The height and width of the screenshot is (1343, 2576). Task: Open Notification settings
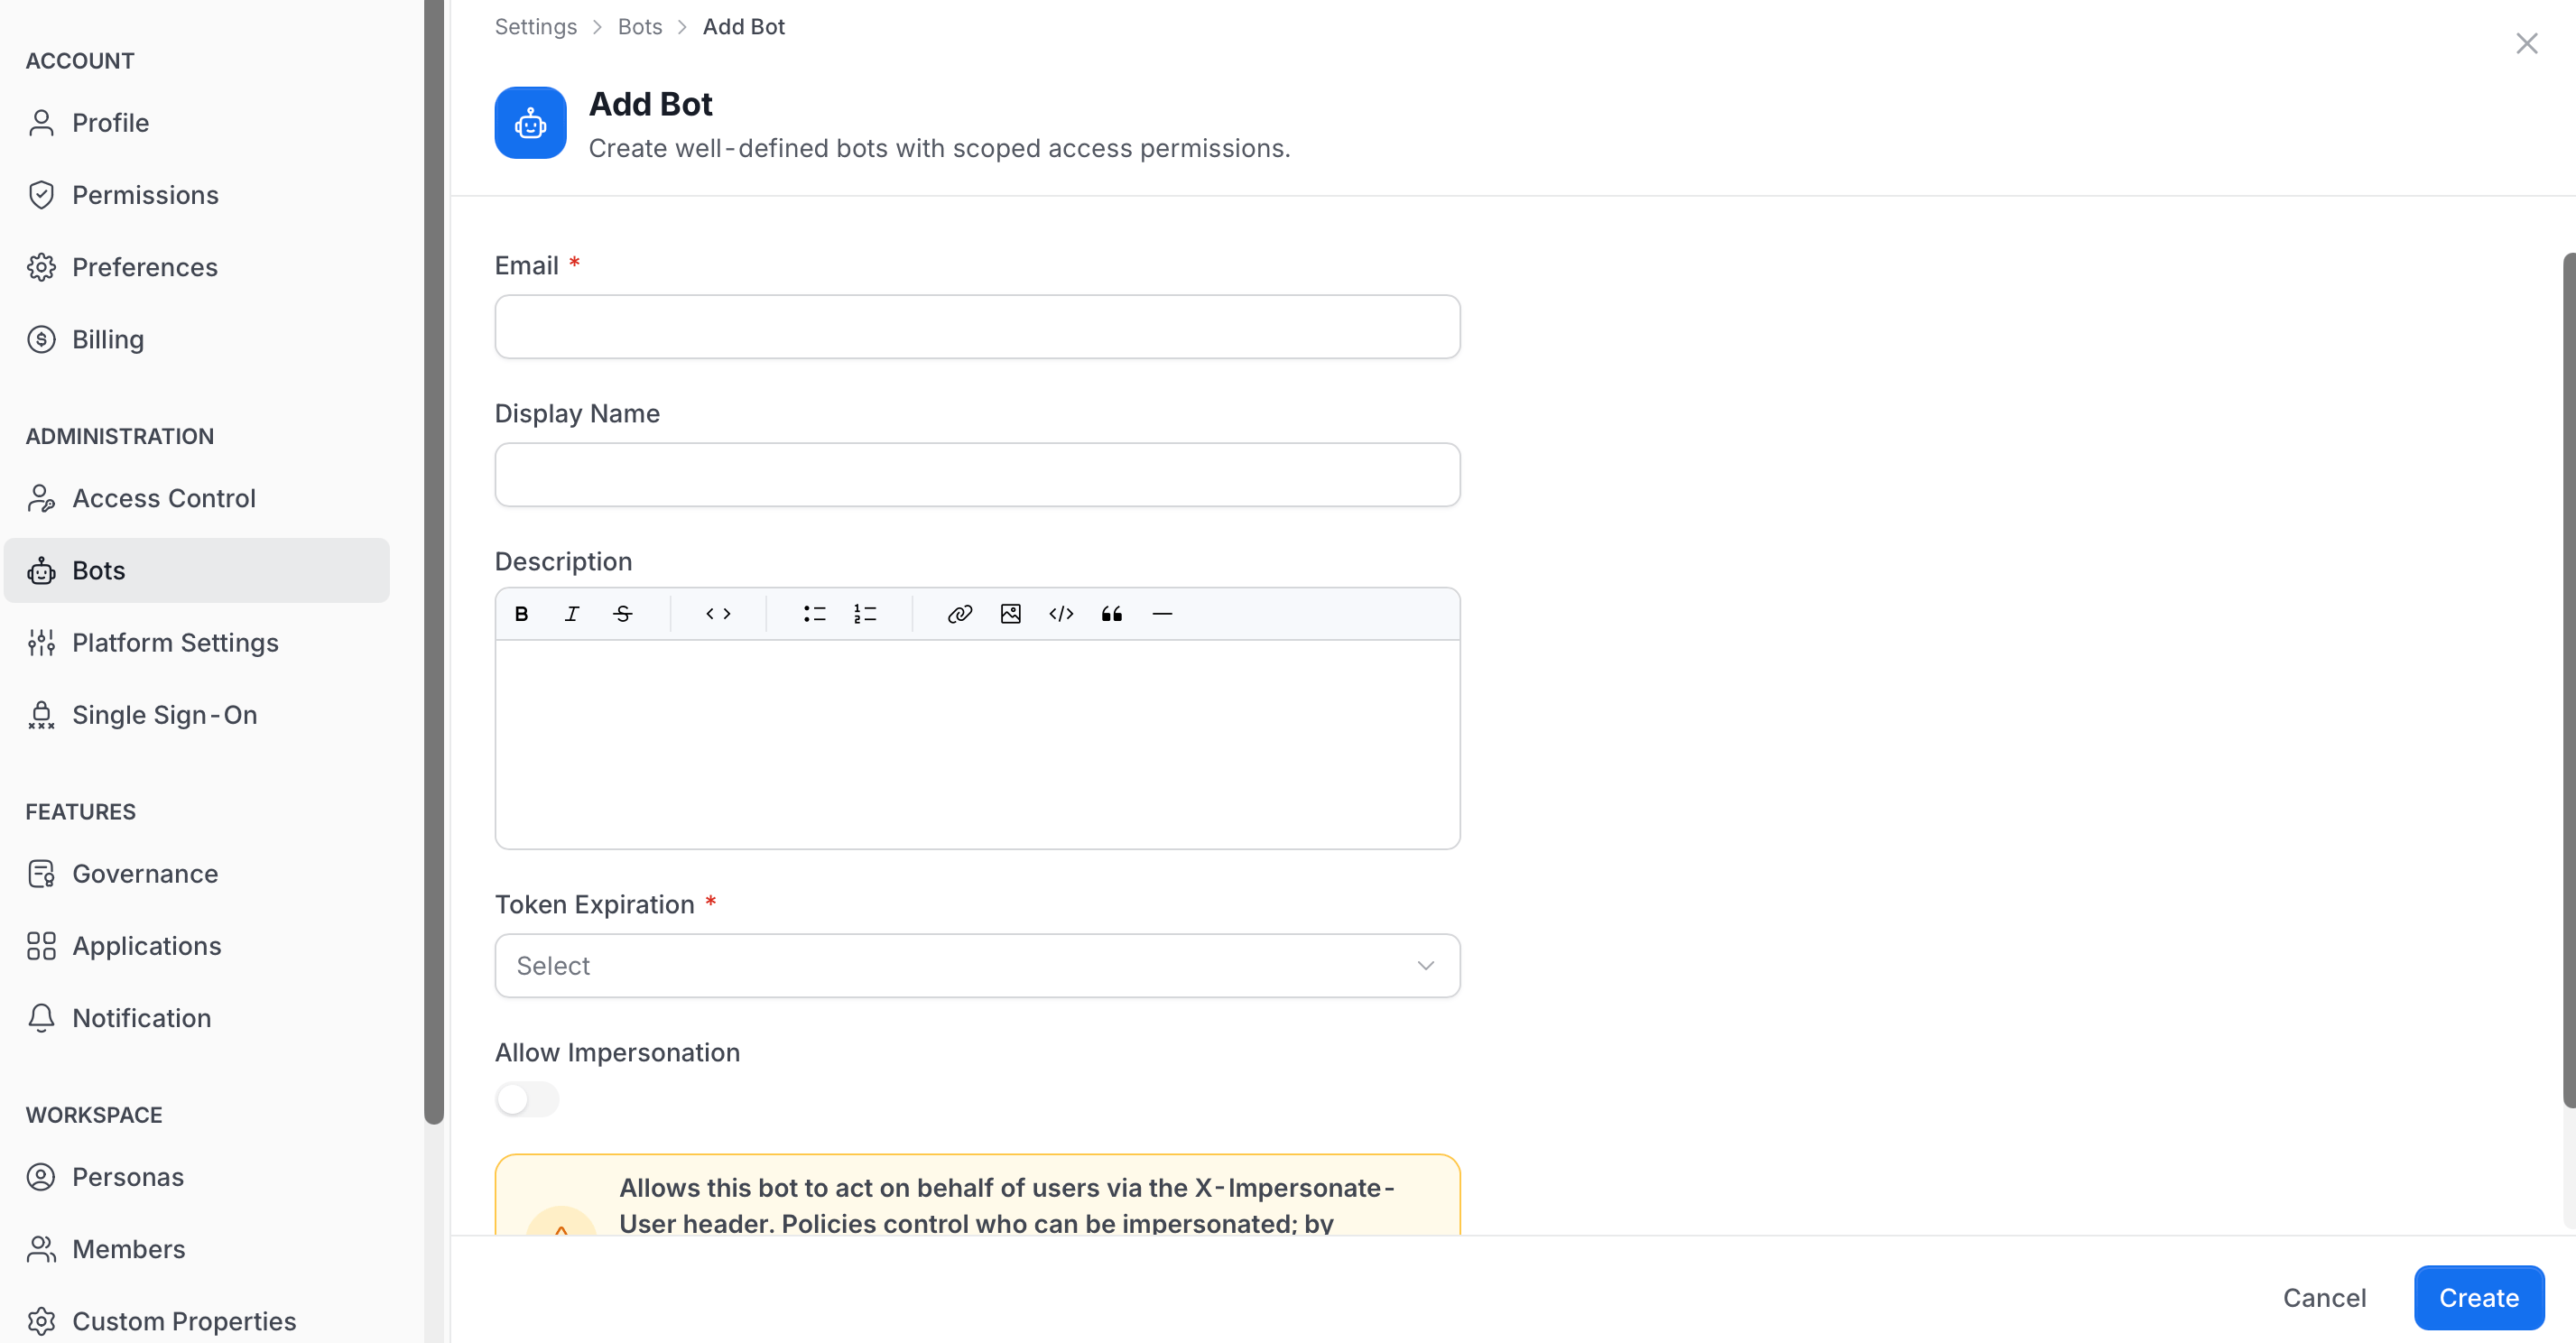pyautogui.click(x=197, y=1018)
